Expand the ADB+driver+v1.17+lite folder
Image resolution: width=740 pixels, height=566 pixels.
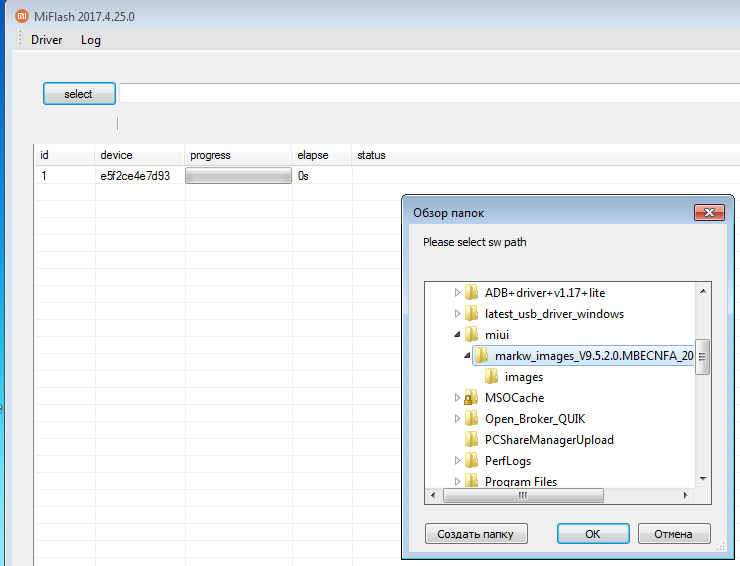pyautogui.click(x=457, y=293)
